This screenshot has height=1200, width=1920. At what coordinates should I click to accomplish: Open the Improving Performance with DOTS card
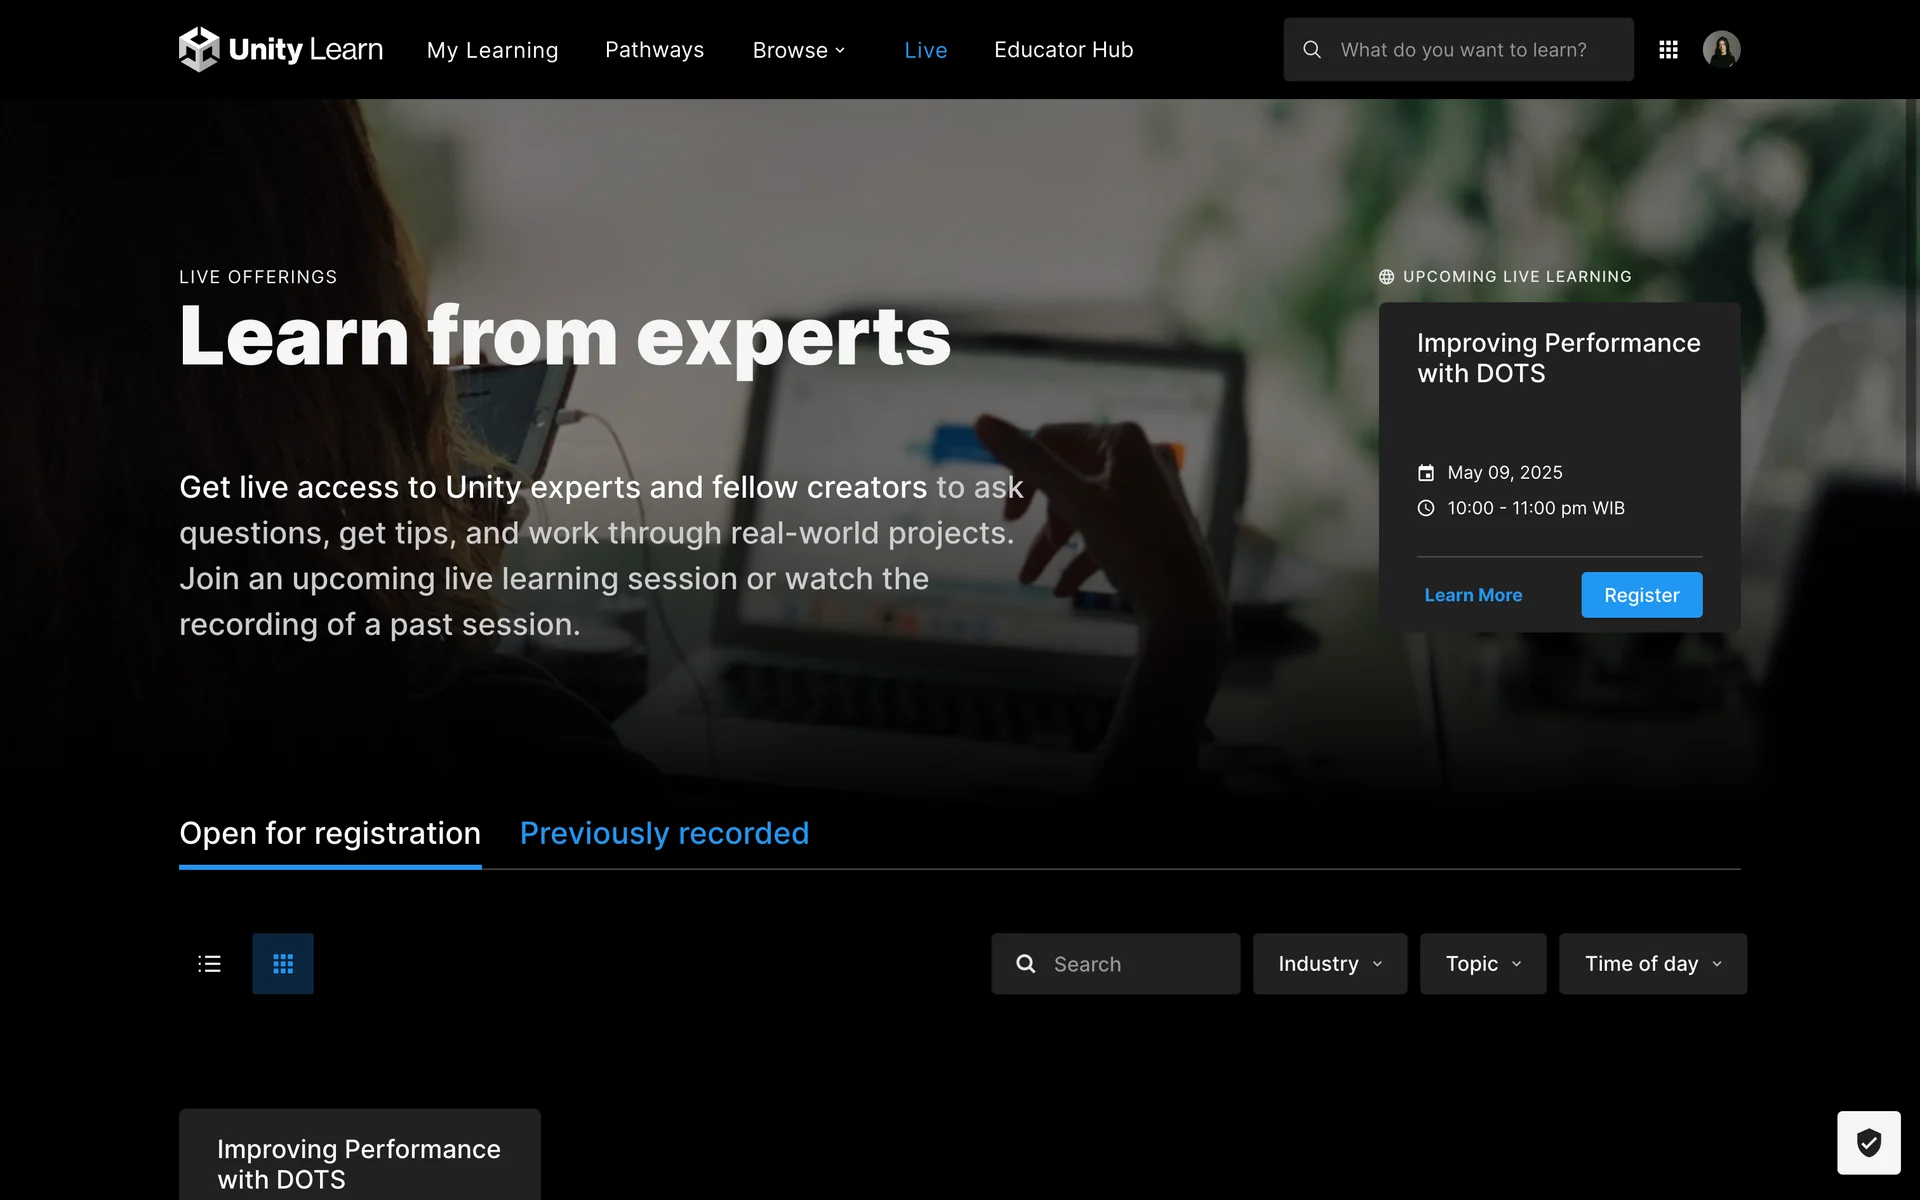tap(359, 1164)
